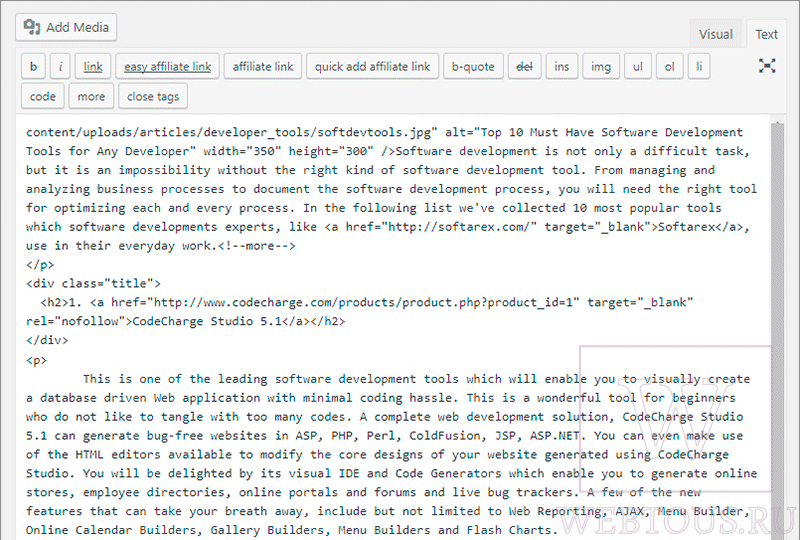Insert ins tag button
The image size is (800, 540).
(x=561, y=66)
